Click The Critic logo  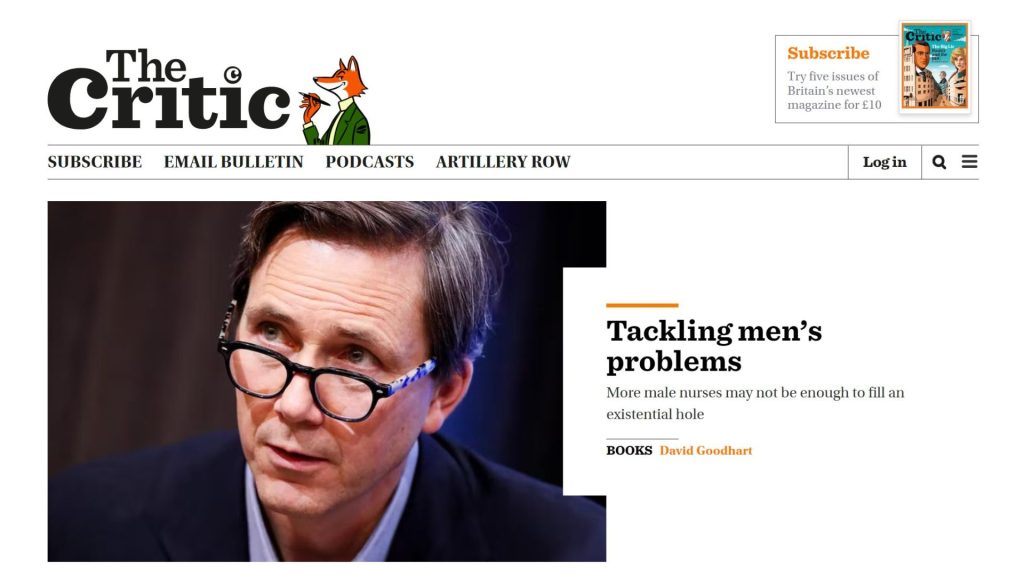tap(168, 89)
